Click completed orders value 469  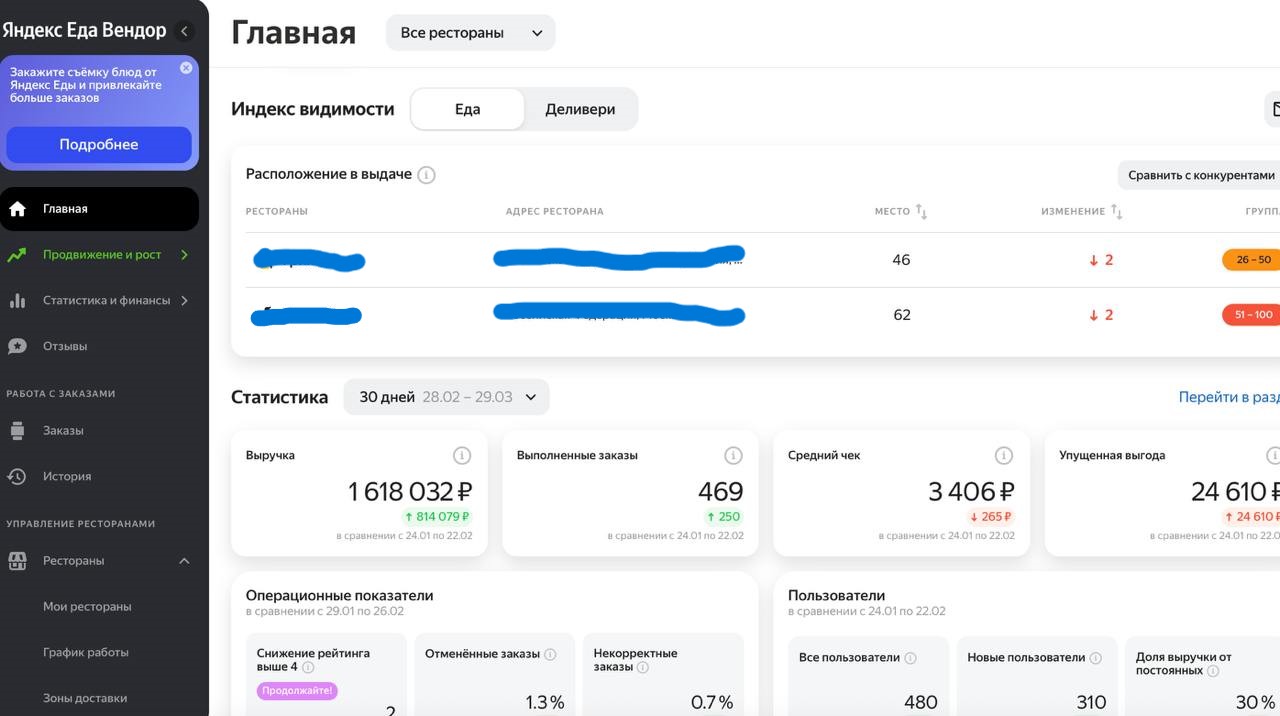720,492
